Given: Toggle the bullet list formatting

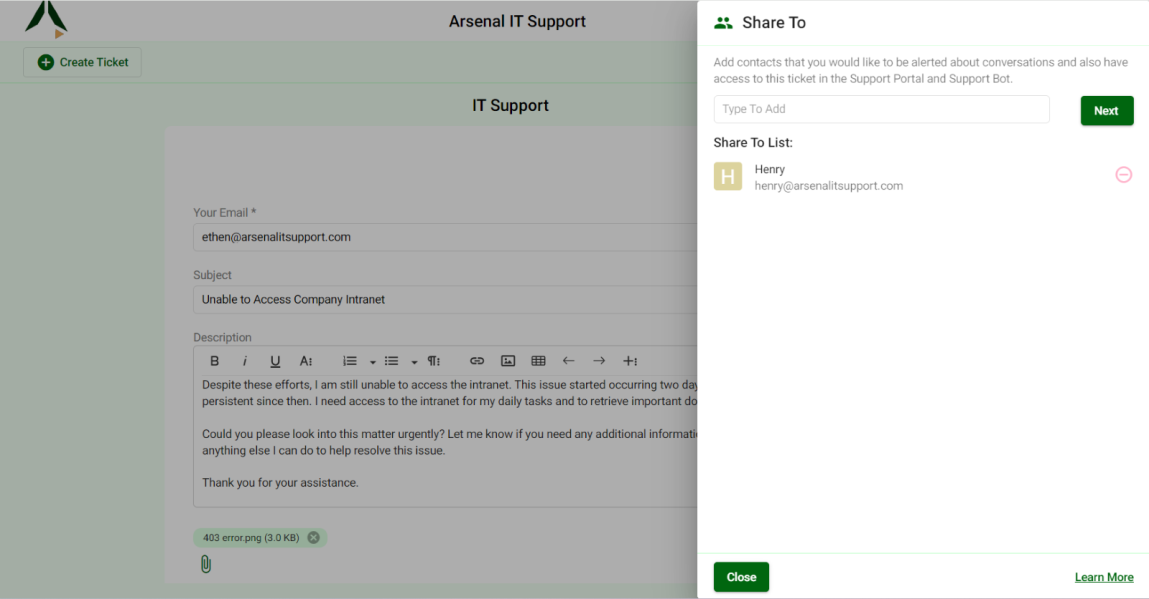Looking at the screenshot, I should [x=391, y=361].
